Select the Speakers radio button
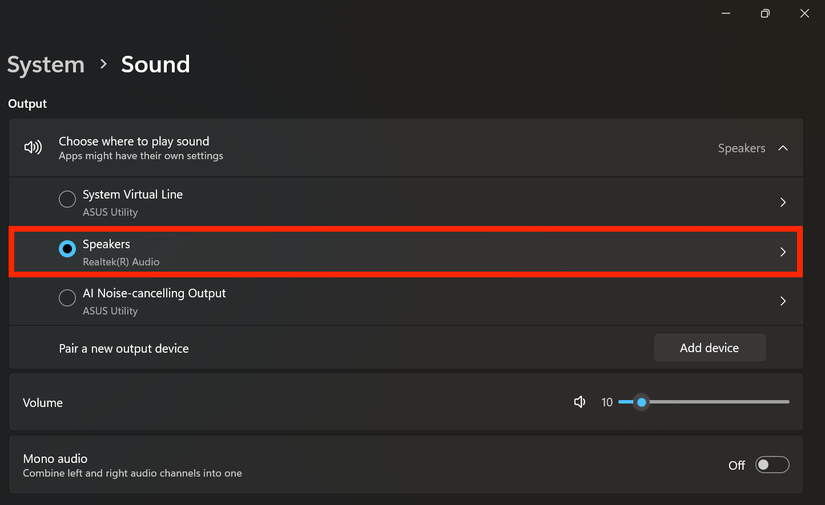825x505 pixels. click(x=67, y=249)
